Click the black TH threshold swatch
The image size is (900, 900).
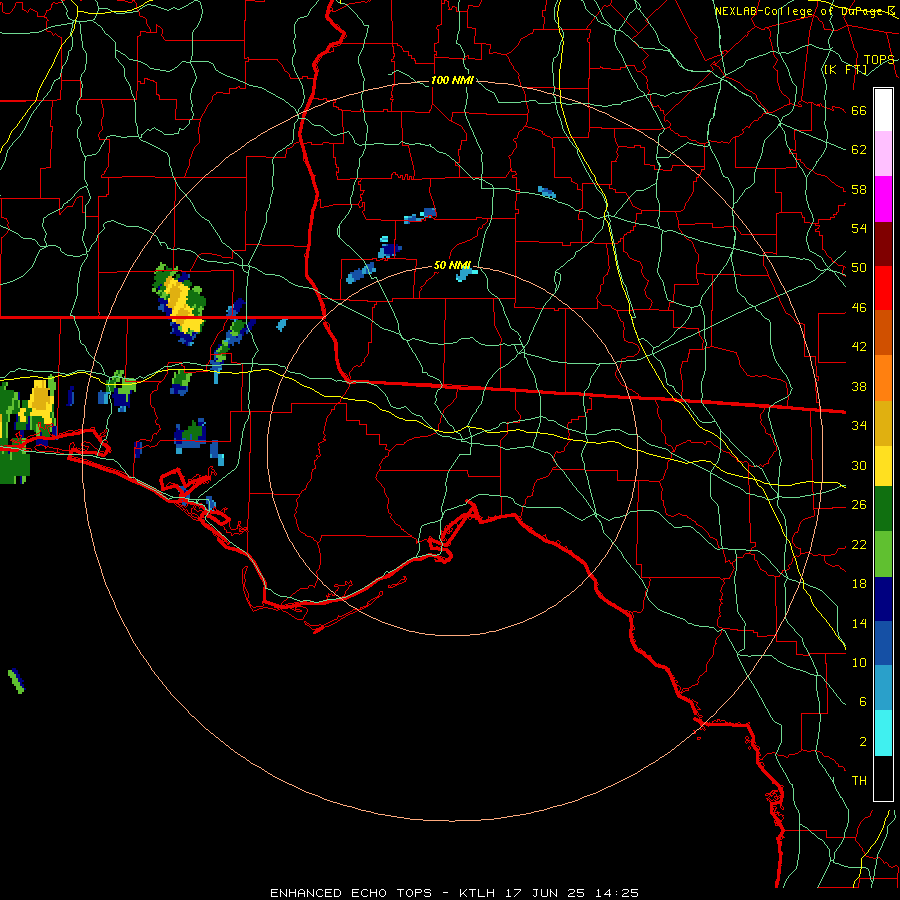coord(883,778)
